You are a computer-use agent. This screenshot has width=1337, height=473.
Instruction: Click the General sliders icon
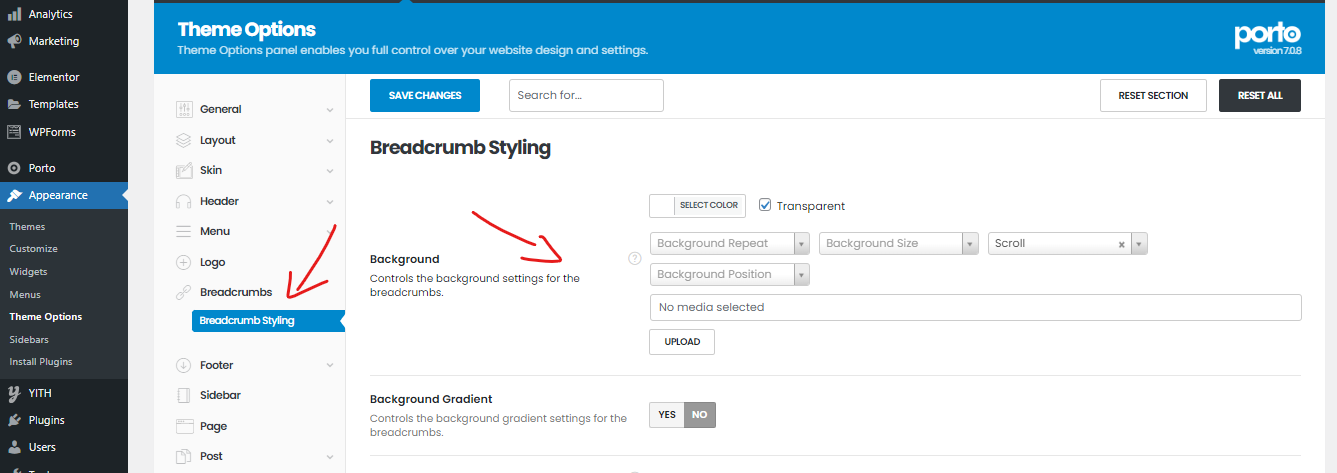point(183,109)
